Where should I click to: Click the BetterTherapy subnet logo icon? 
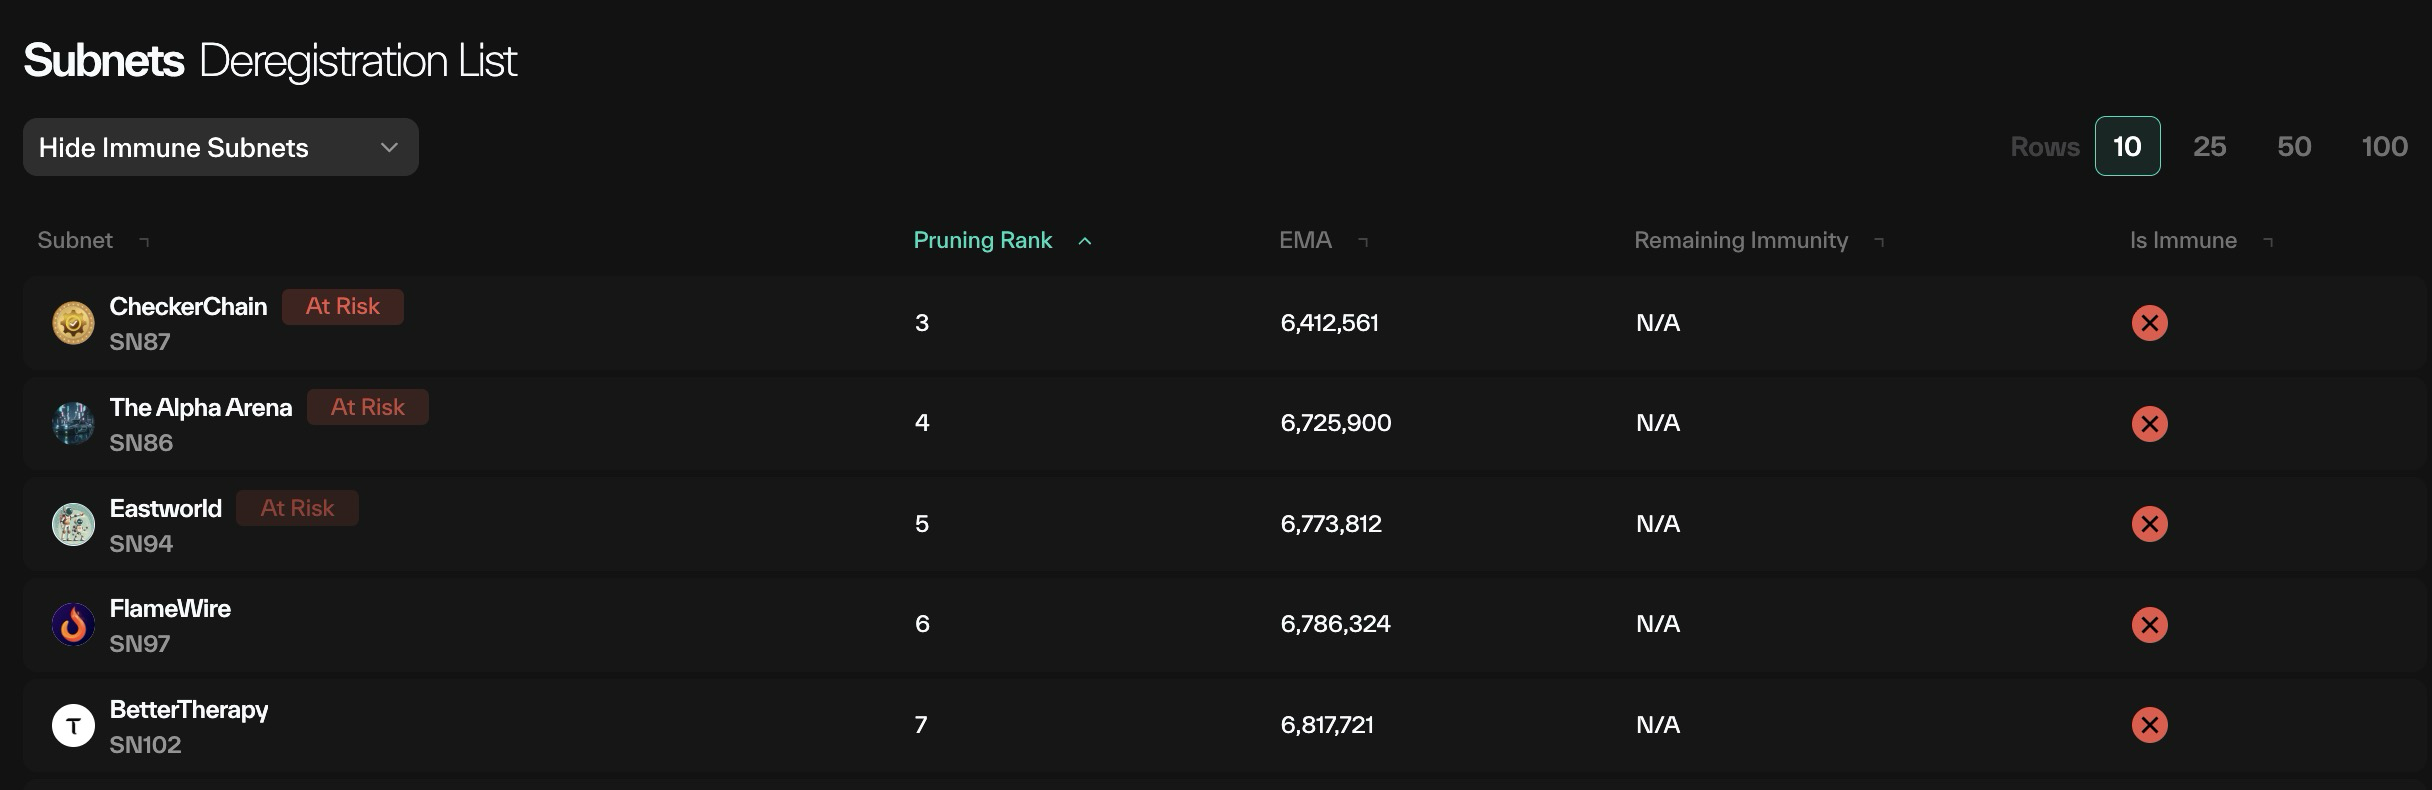[x=73, y=725]
